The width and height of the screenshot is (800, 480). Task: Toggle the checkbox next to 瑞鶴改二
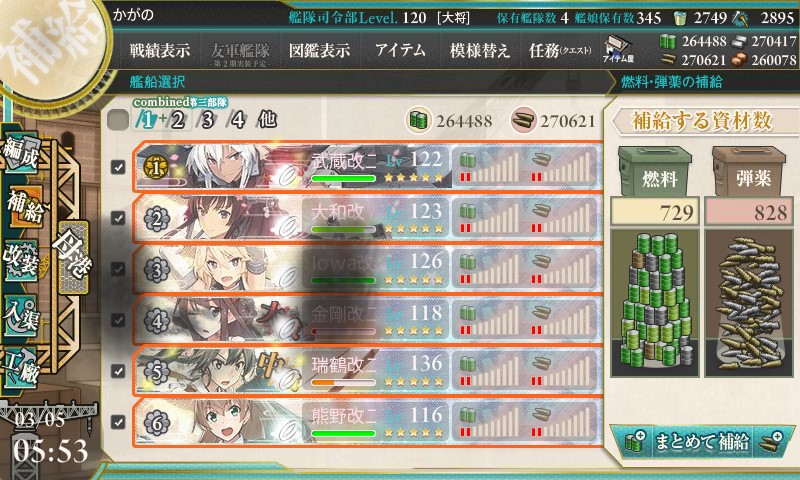point(118,371)
